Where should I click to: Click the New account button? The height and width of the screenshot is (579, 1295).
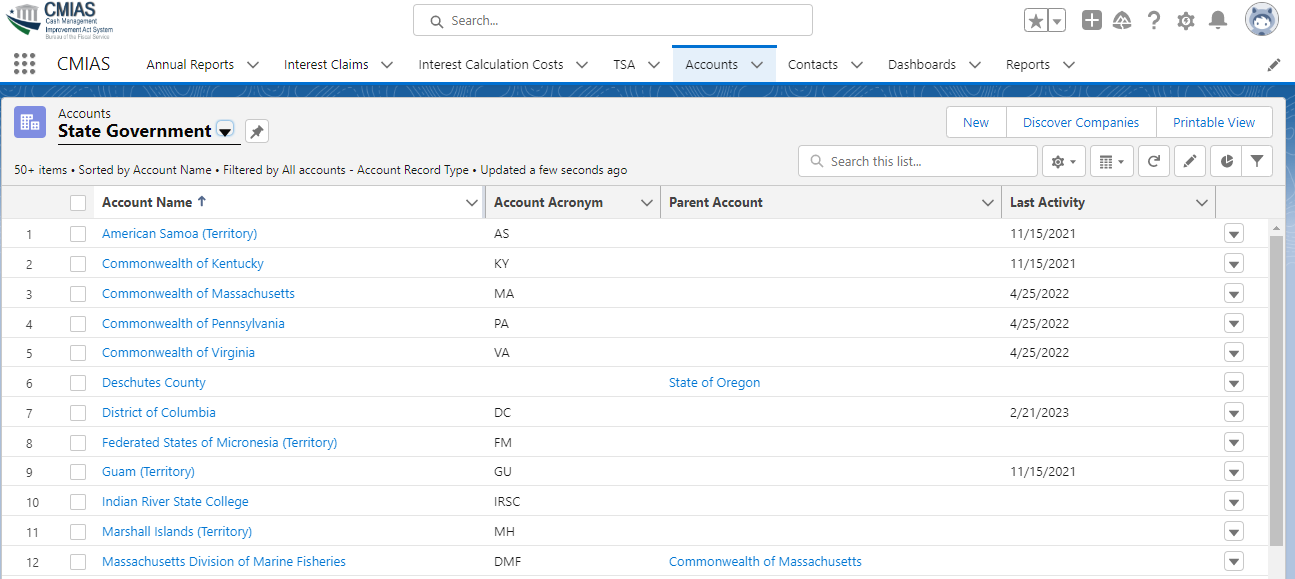pos(975,122)
